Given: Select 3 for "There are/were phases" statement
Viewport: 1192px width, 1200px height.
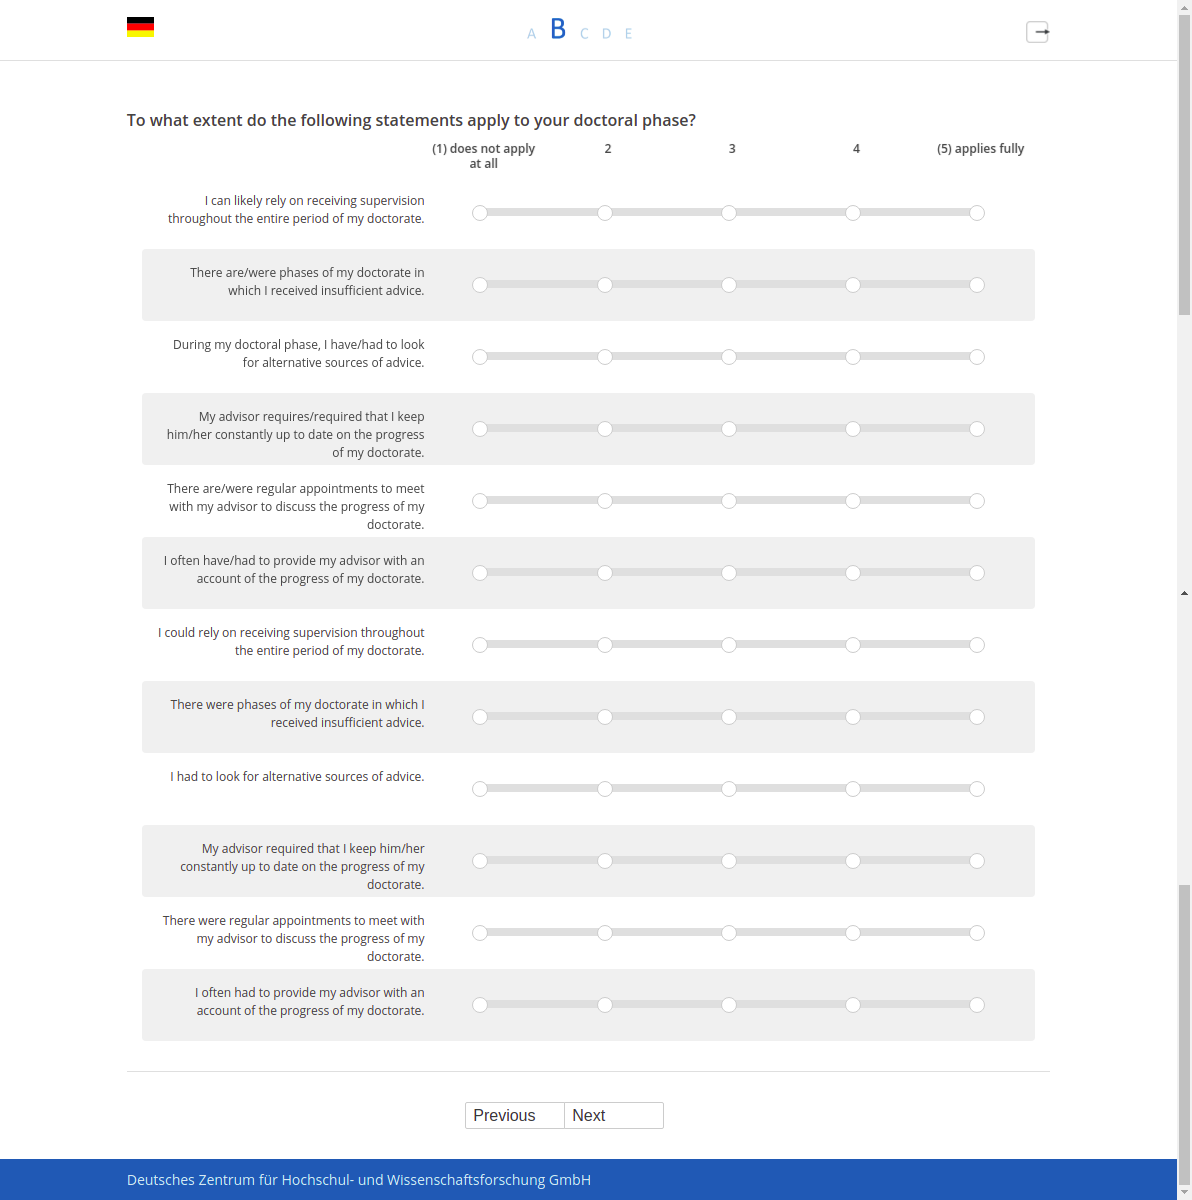Looking at the screenshot, I should point(729,285).
